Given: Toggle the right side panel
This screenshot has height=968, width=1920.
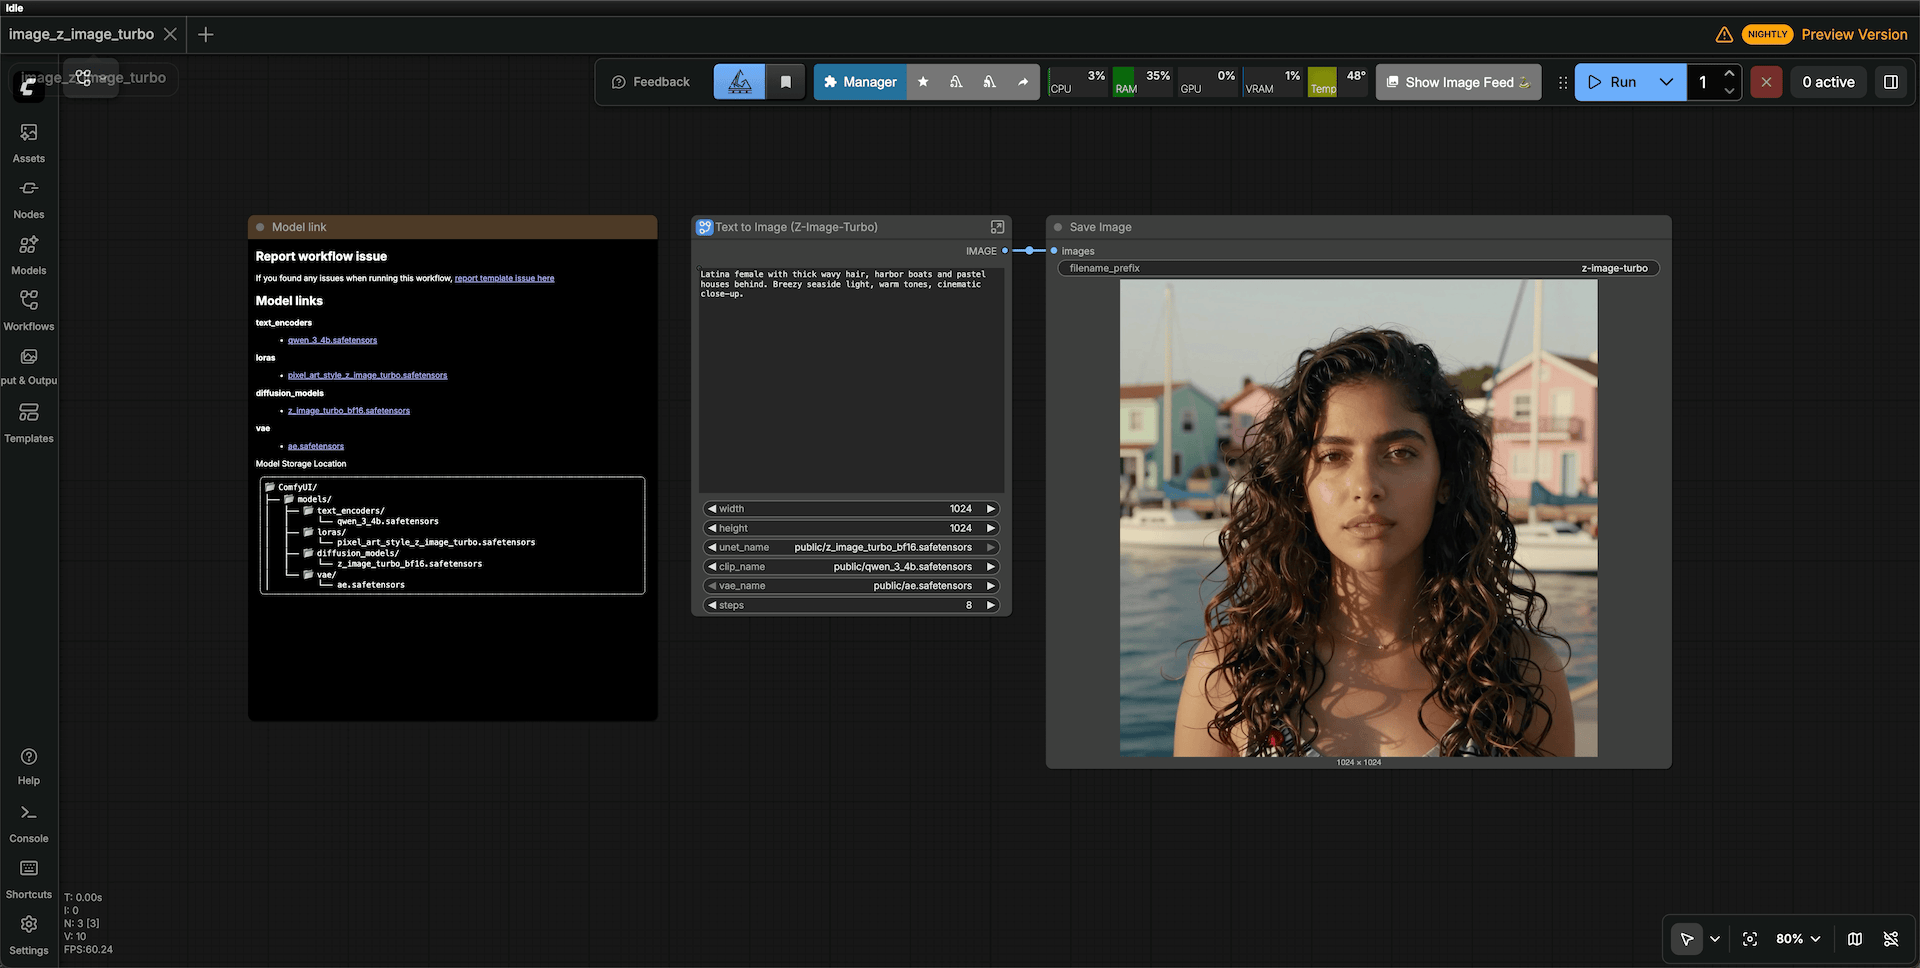Looking at the screenshot, I should coord(1890,82).
